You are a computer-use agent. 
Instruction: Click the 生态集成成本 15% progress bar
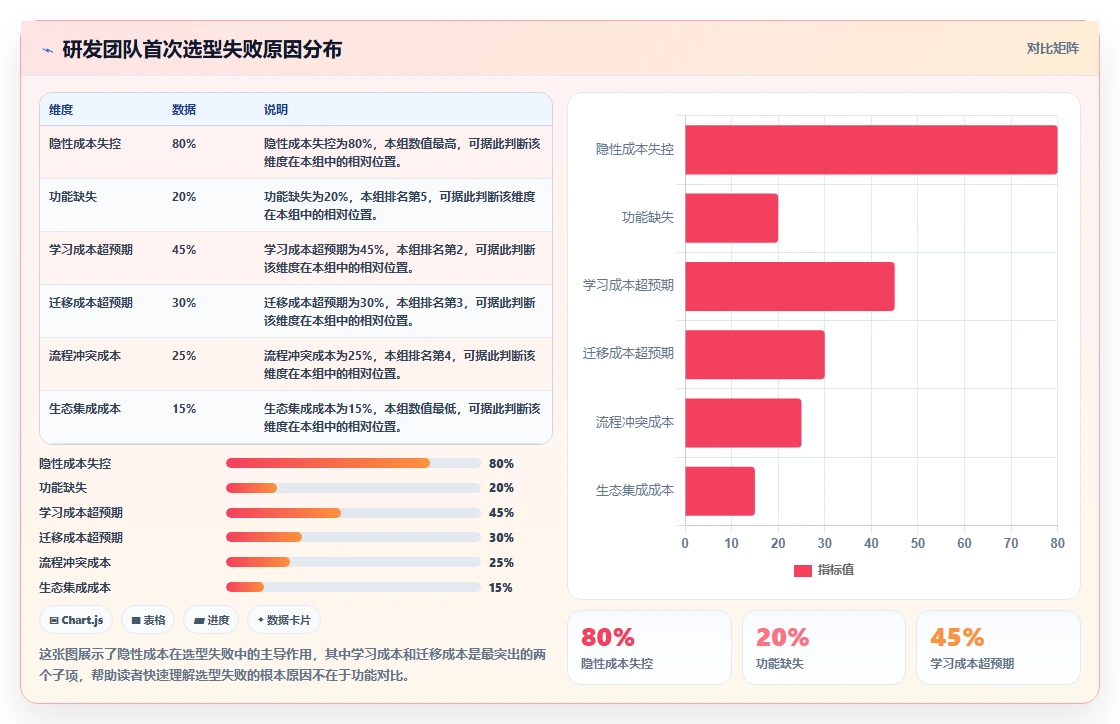pos(353,587)
